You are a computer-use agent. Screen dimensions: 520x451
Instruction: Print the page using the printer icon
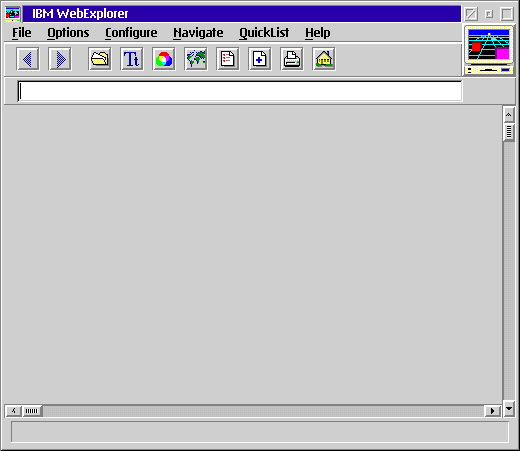point(292,59)
